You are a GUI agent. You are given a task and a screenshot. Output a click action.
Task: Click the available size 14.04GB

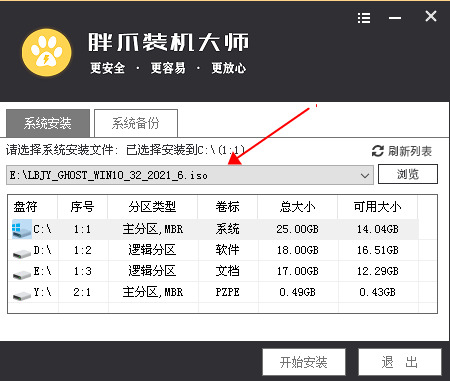pos(378,229)
